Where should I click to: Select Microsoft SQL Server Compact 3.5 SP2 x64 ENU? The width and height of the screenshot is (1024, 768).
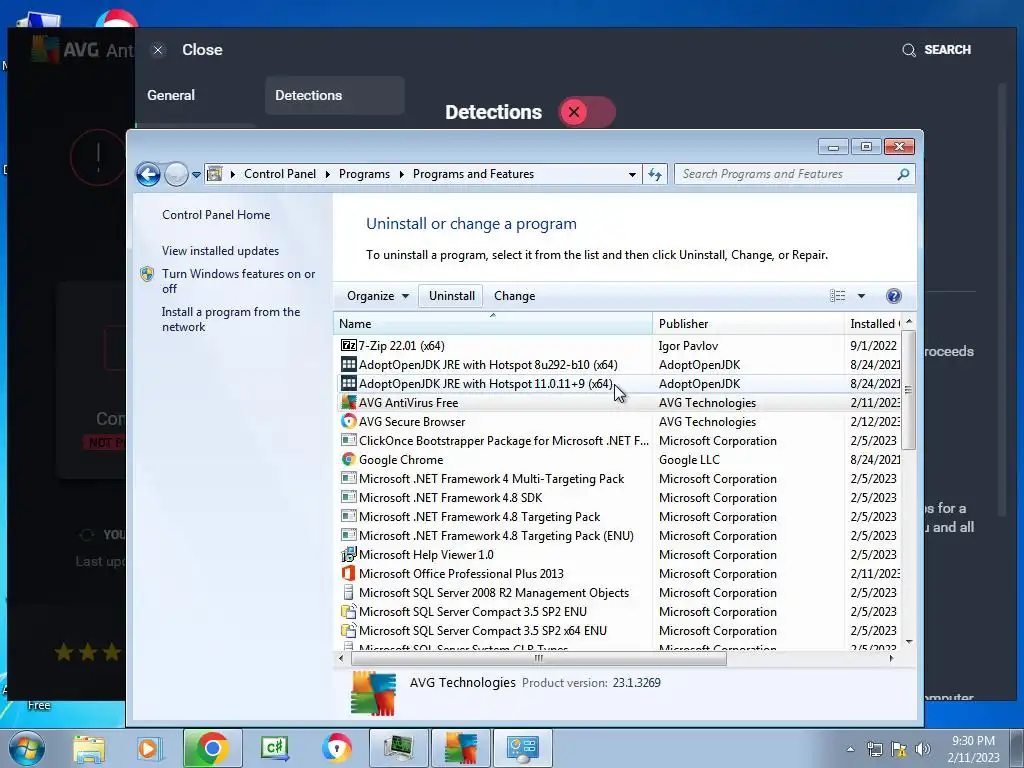coord(620,630)
